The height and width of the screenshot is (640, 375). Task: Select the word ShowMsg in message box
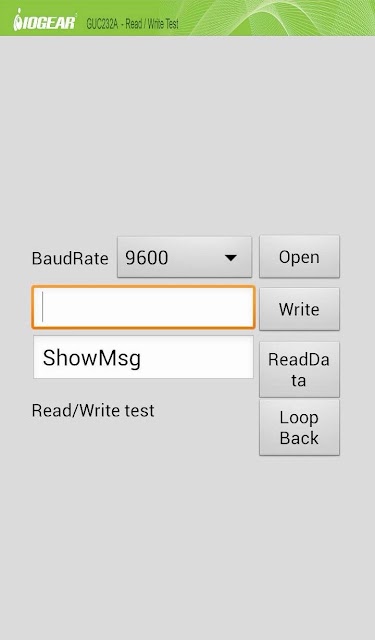tap(92, 358)
